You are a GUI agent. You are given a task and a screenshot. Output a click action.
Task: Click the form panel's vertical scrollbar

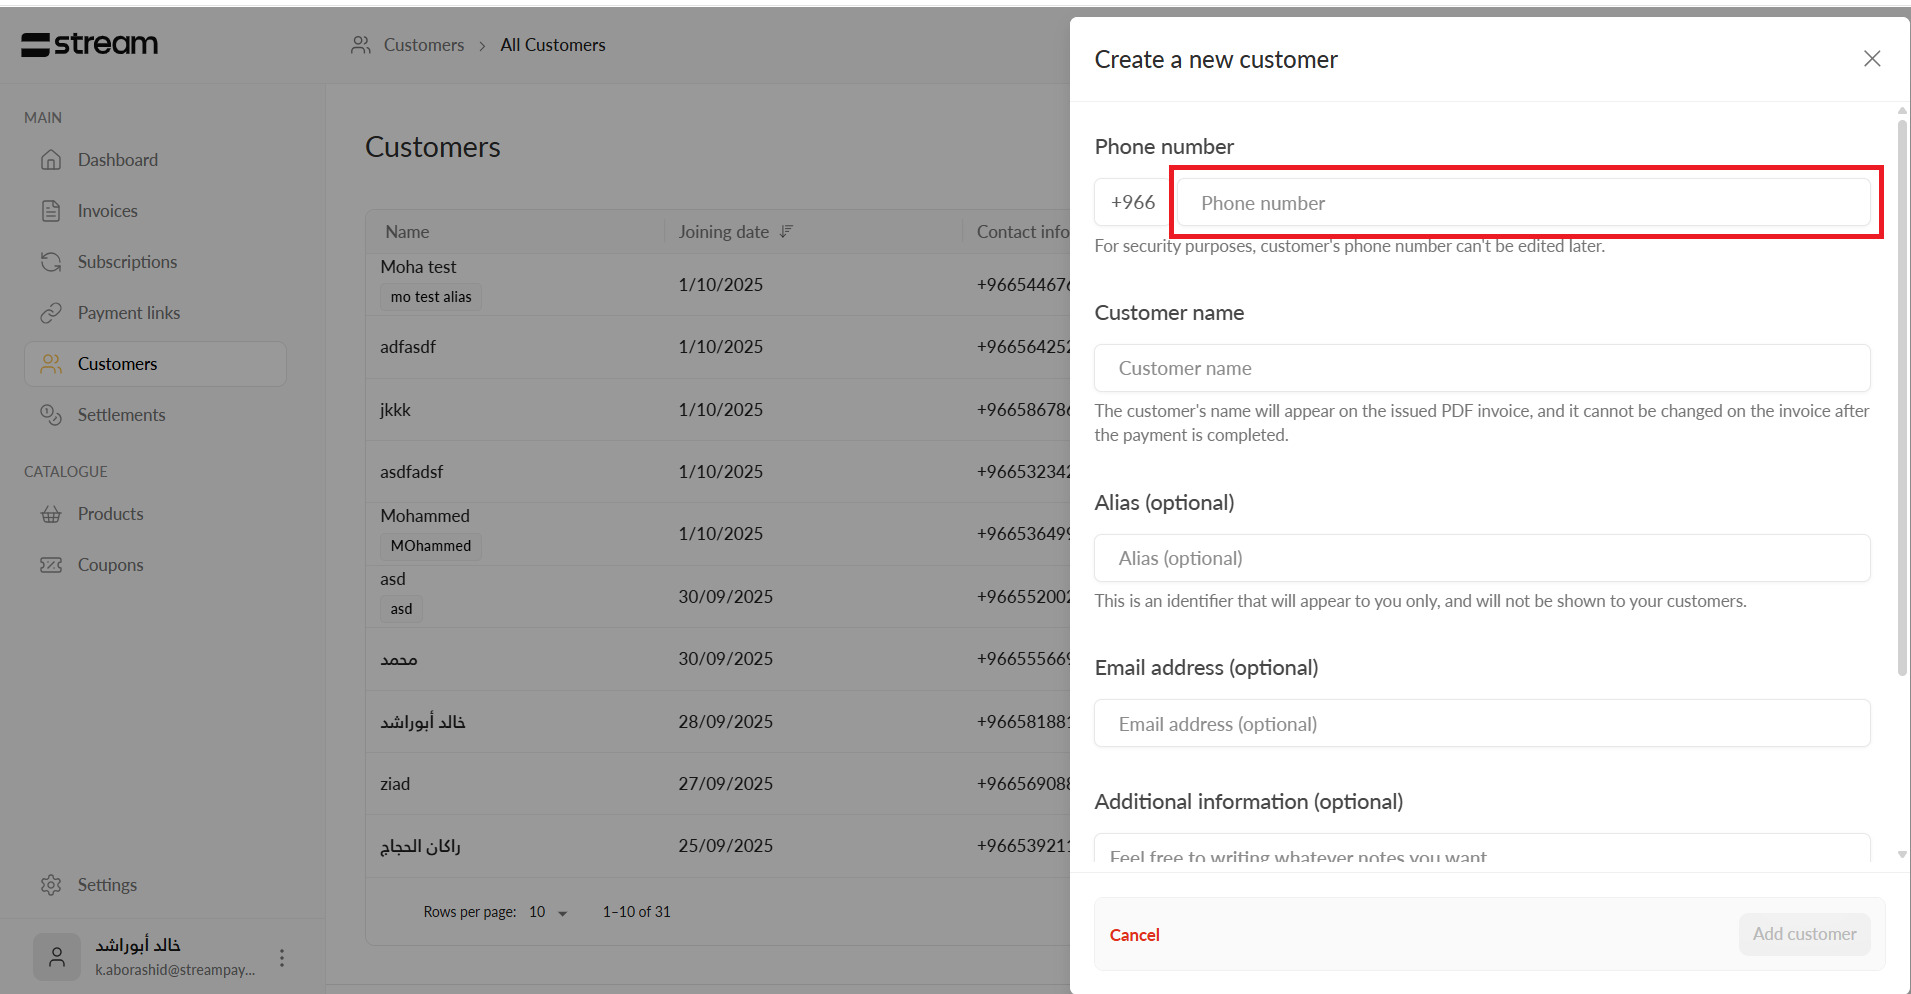coord(1902,400)
